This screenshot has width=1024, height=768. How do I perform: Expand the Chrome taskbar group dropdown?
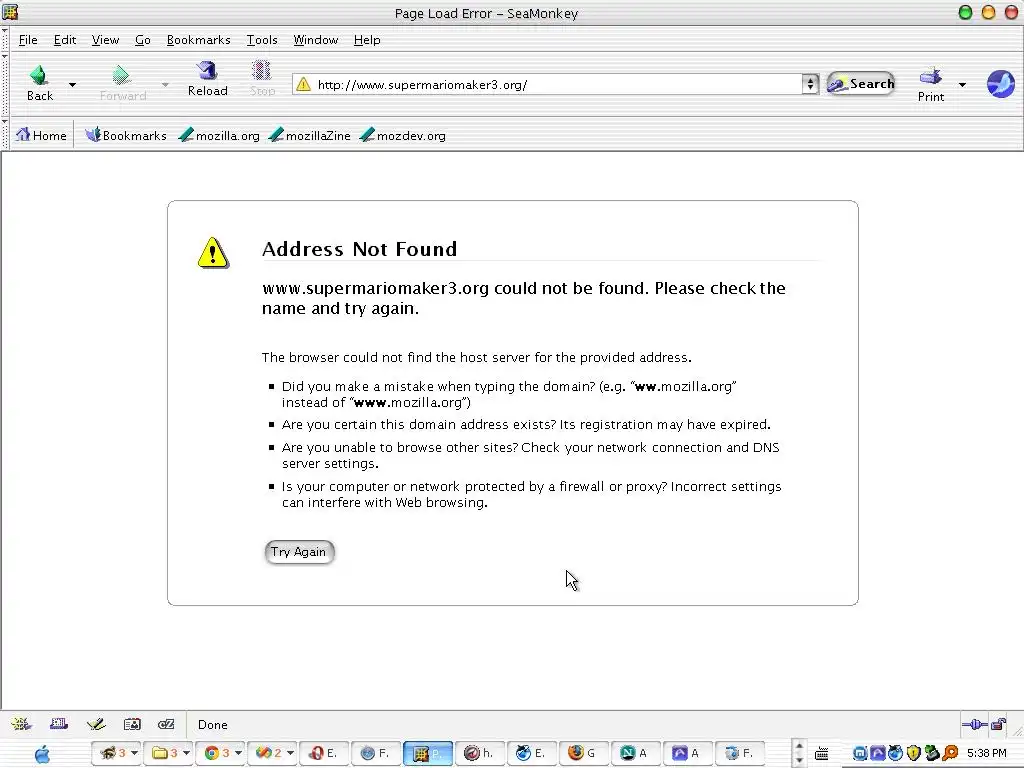tap(238, 753)
